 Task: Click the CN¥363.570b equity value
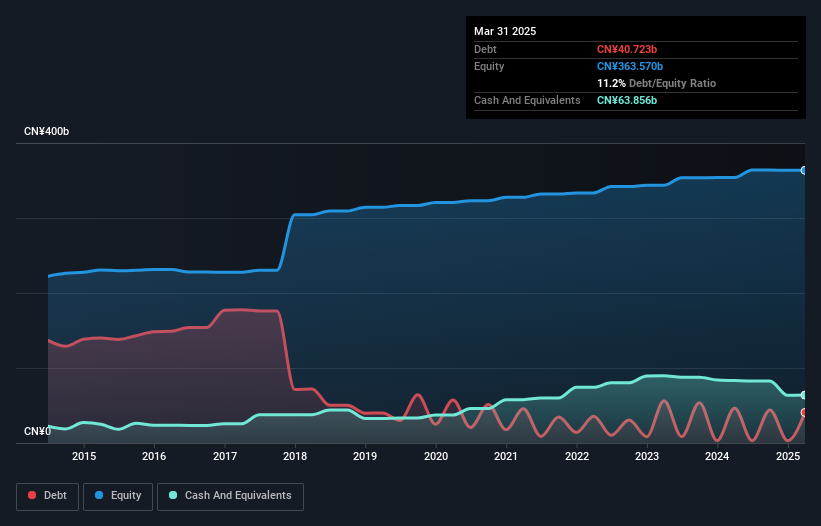(x=630, y=66)
